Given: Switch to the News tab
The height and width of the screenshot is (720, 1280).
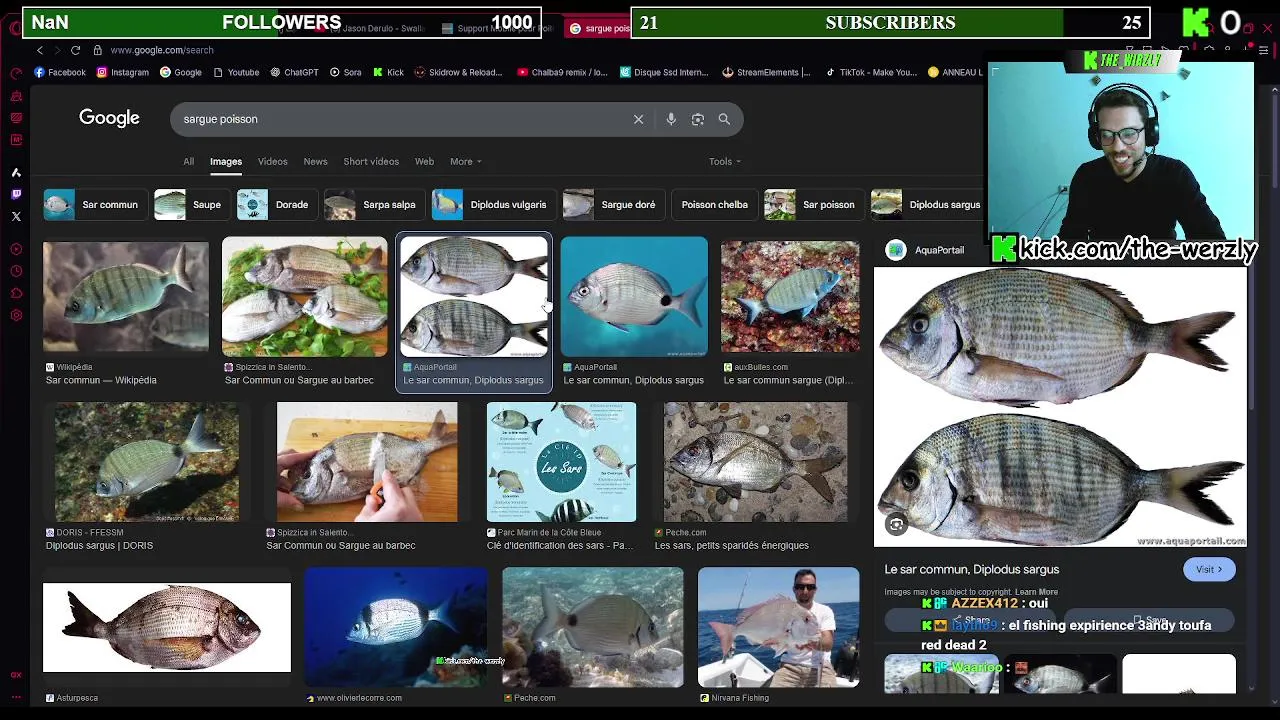Looking at the screenshot, I should point(315,161).
